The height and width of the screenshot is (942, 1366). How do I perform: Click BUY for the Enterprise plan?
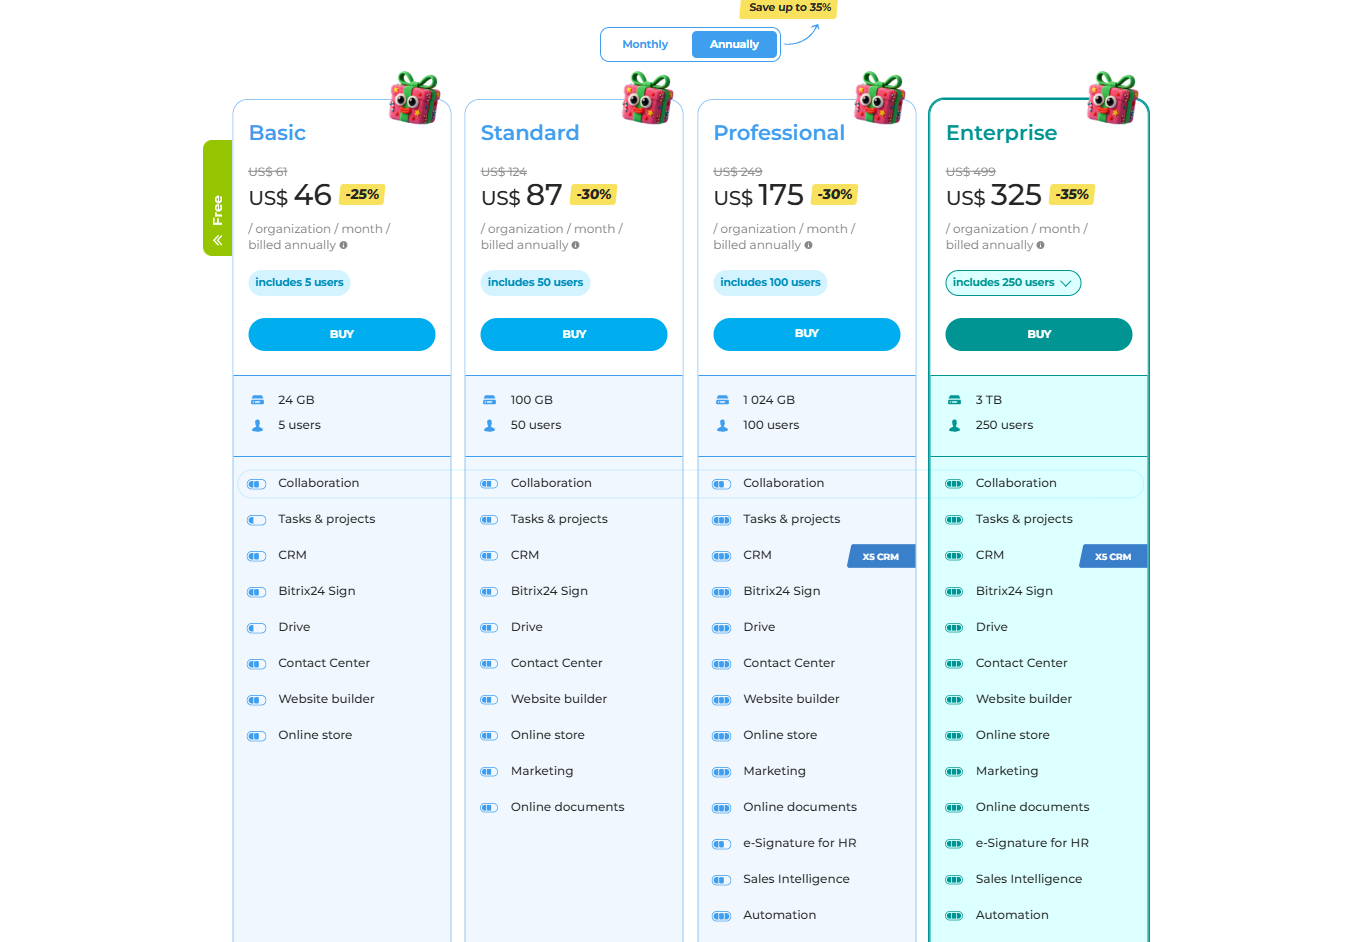(1038, 334)
